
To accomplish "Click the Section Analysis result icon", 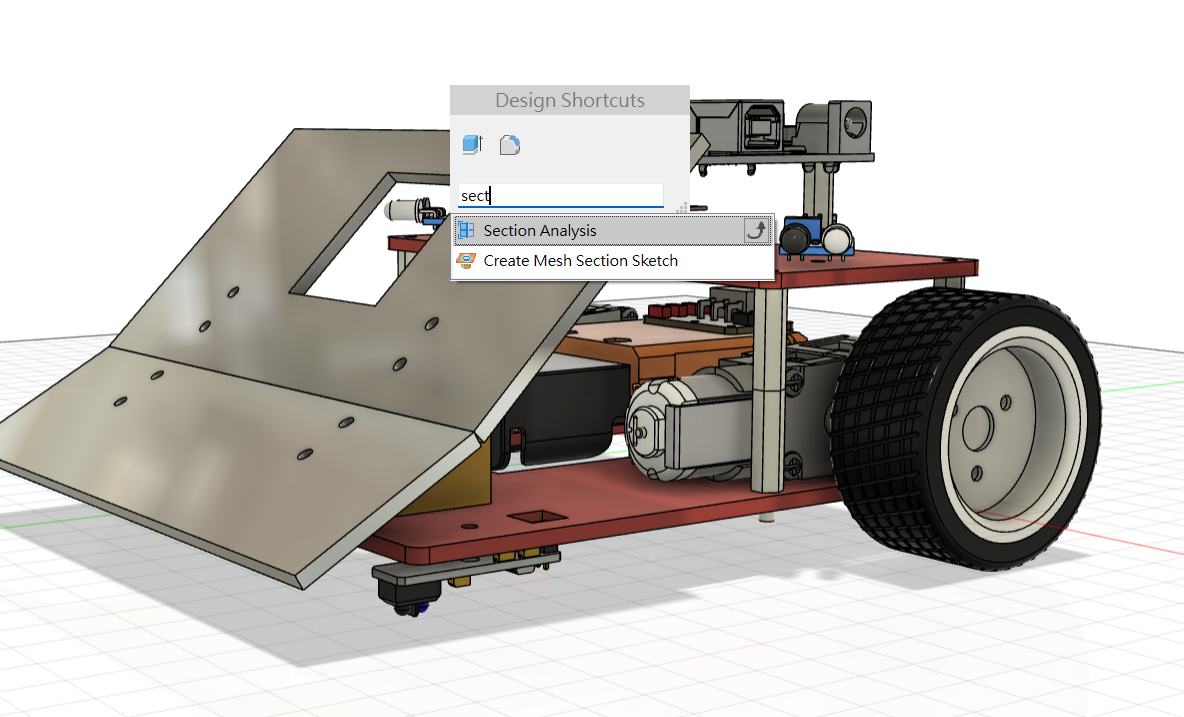I will [466, 231].
